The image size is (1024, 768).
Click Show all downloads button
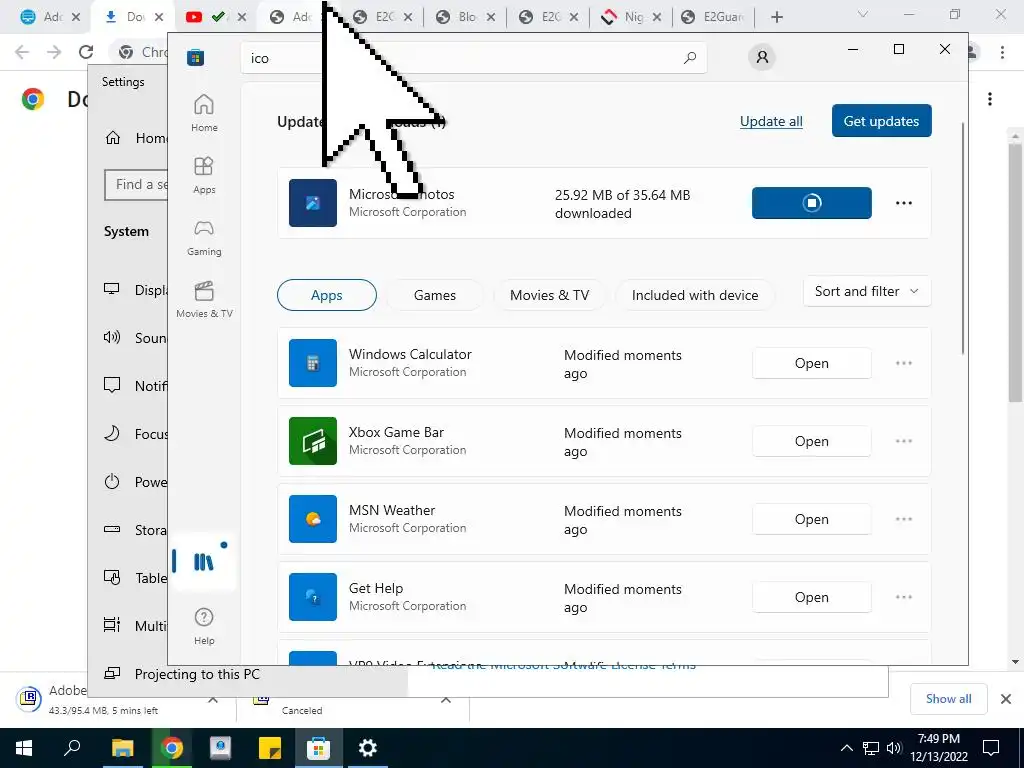tap(948, 699)
